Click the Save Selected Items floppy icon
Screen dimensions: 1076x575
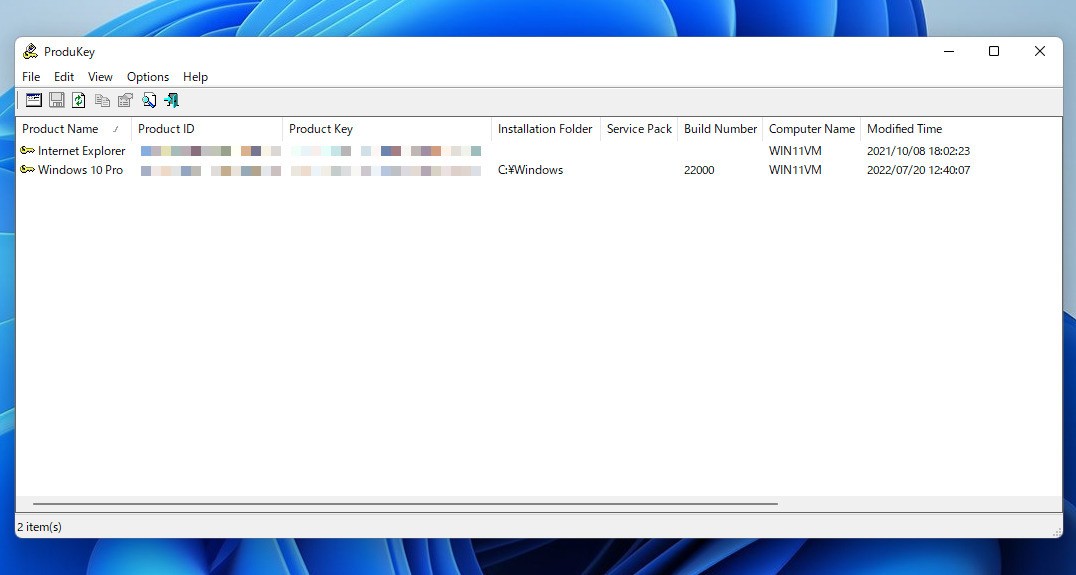[x=56, y=100]
